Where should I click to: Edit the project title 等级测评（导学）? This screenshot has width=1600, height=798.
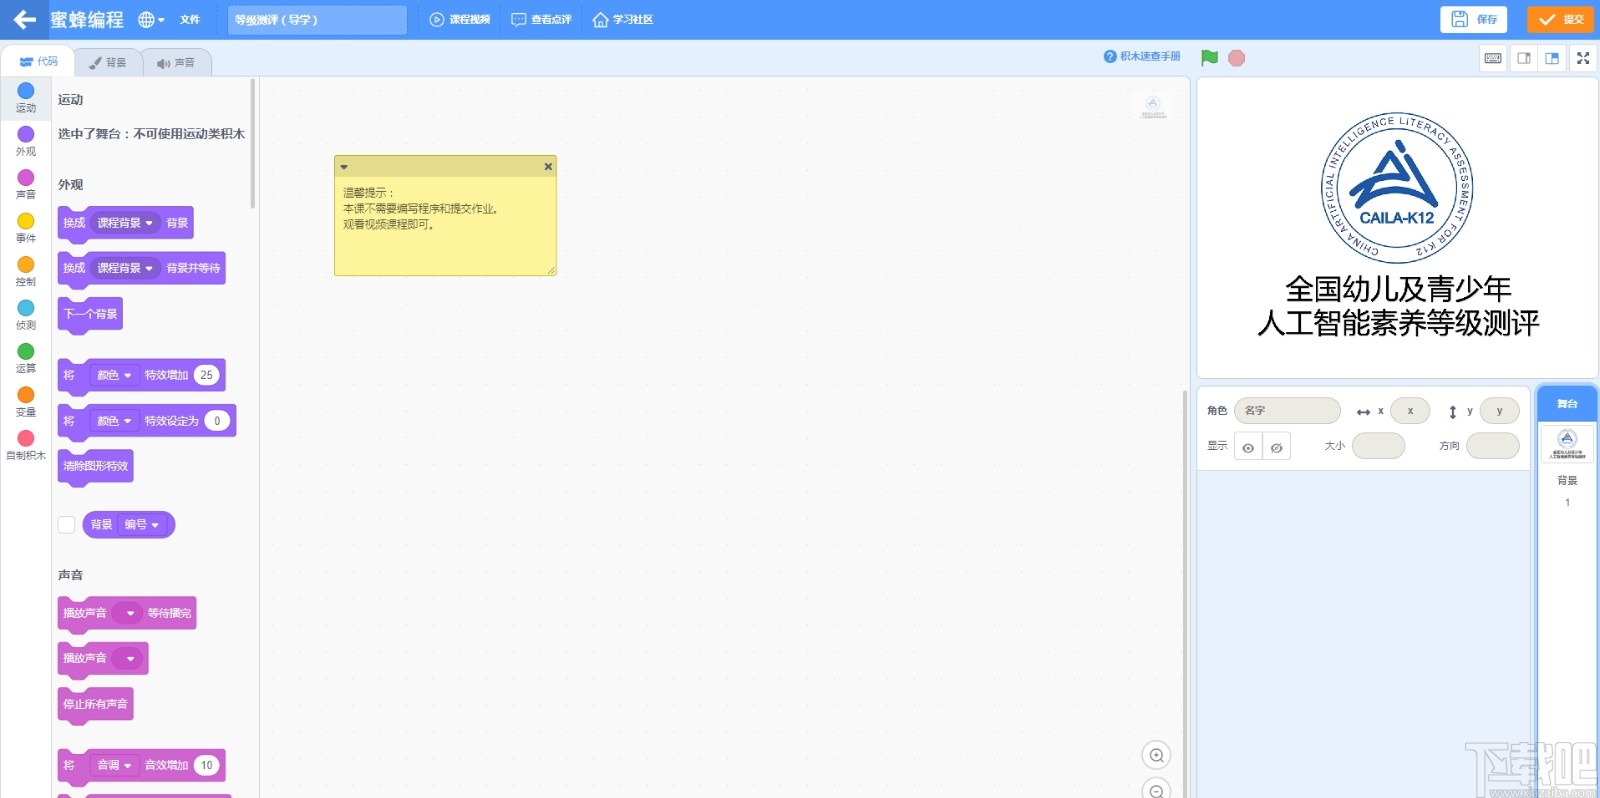pyautogui.click(x=317, y=20)
